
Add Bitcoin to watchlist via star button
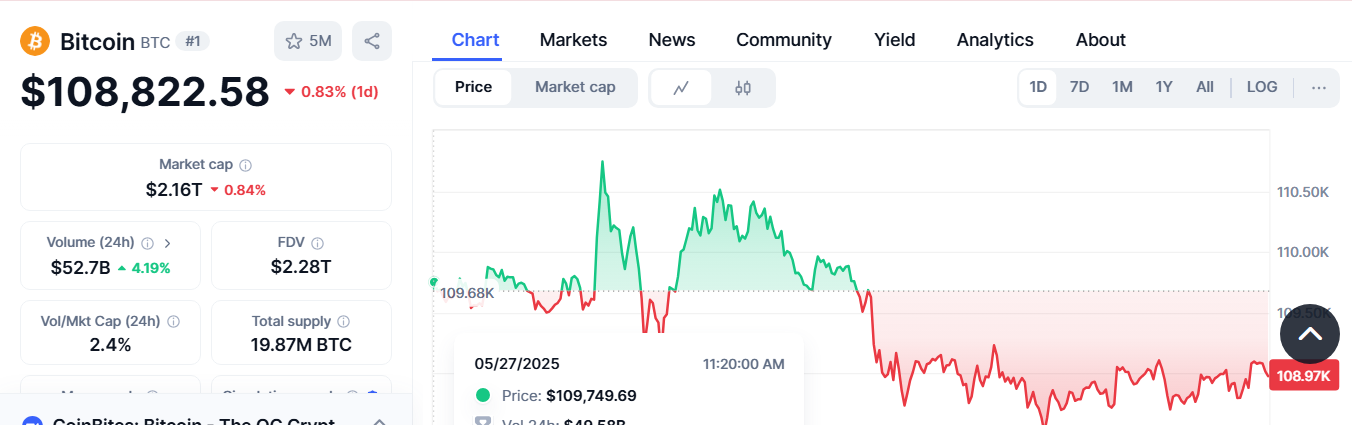point(308,41)
